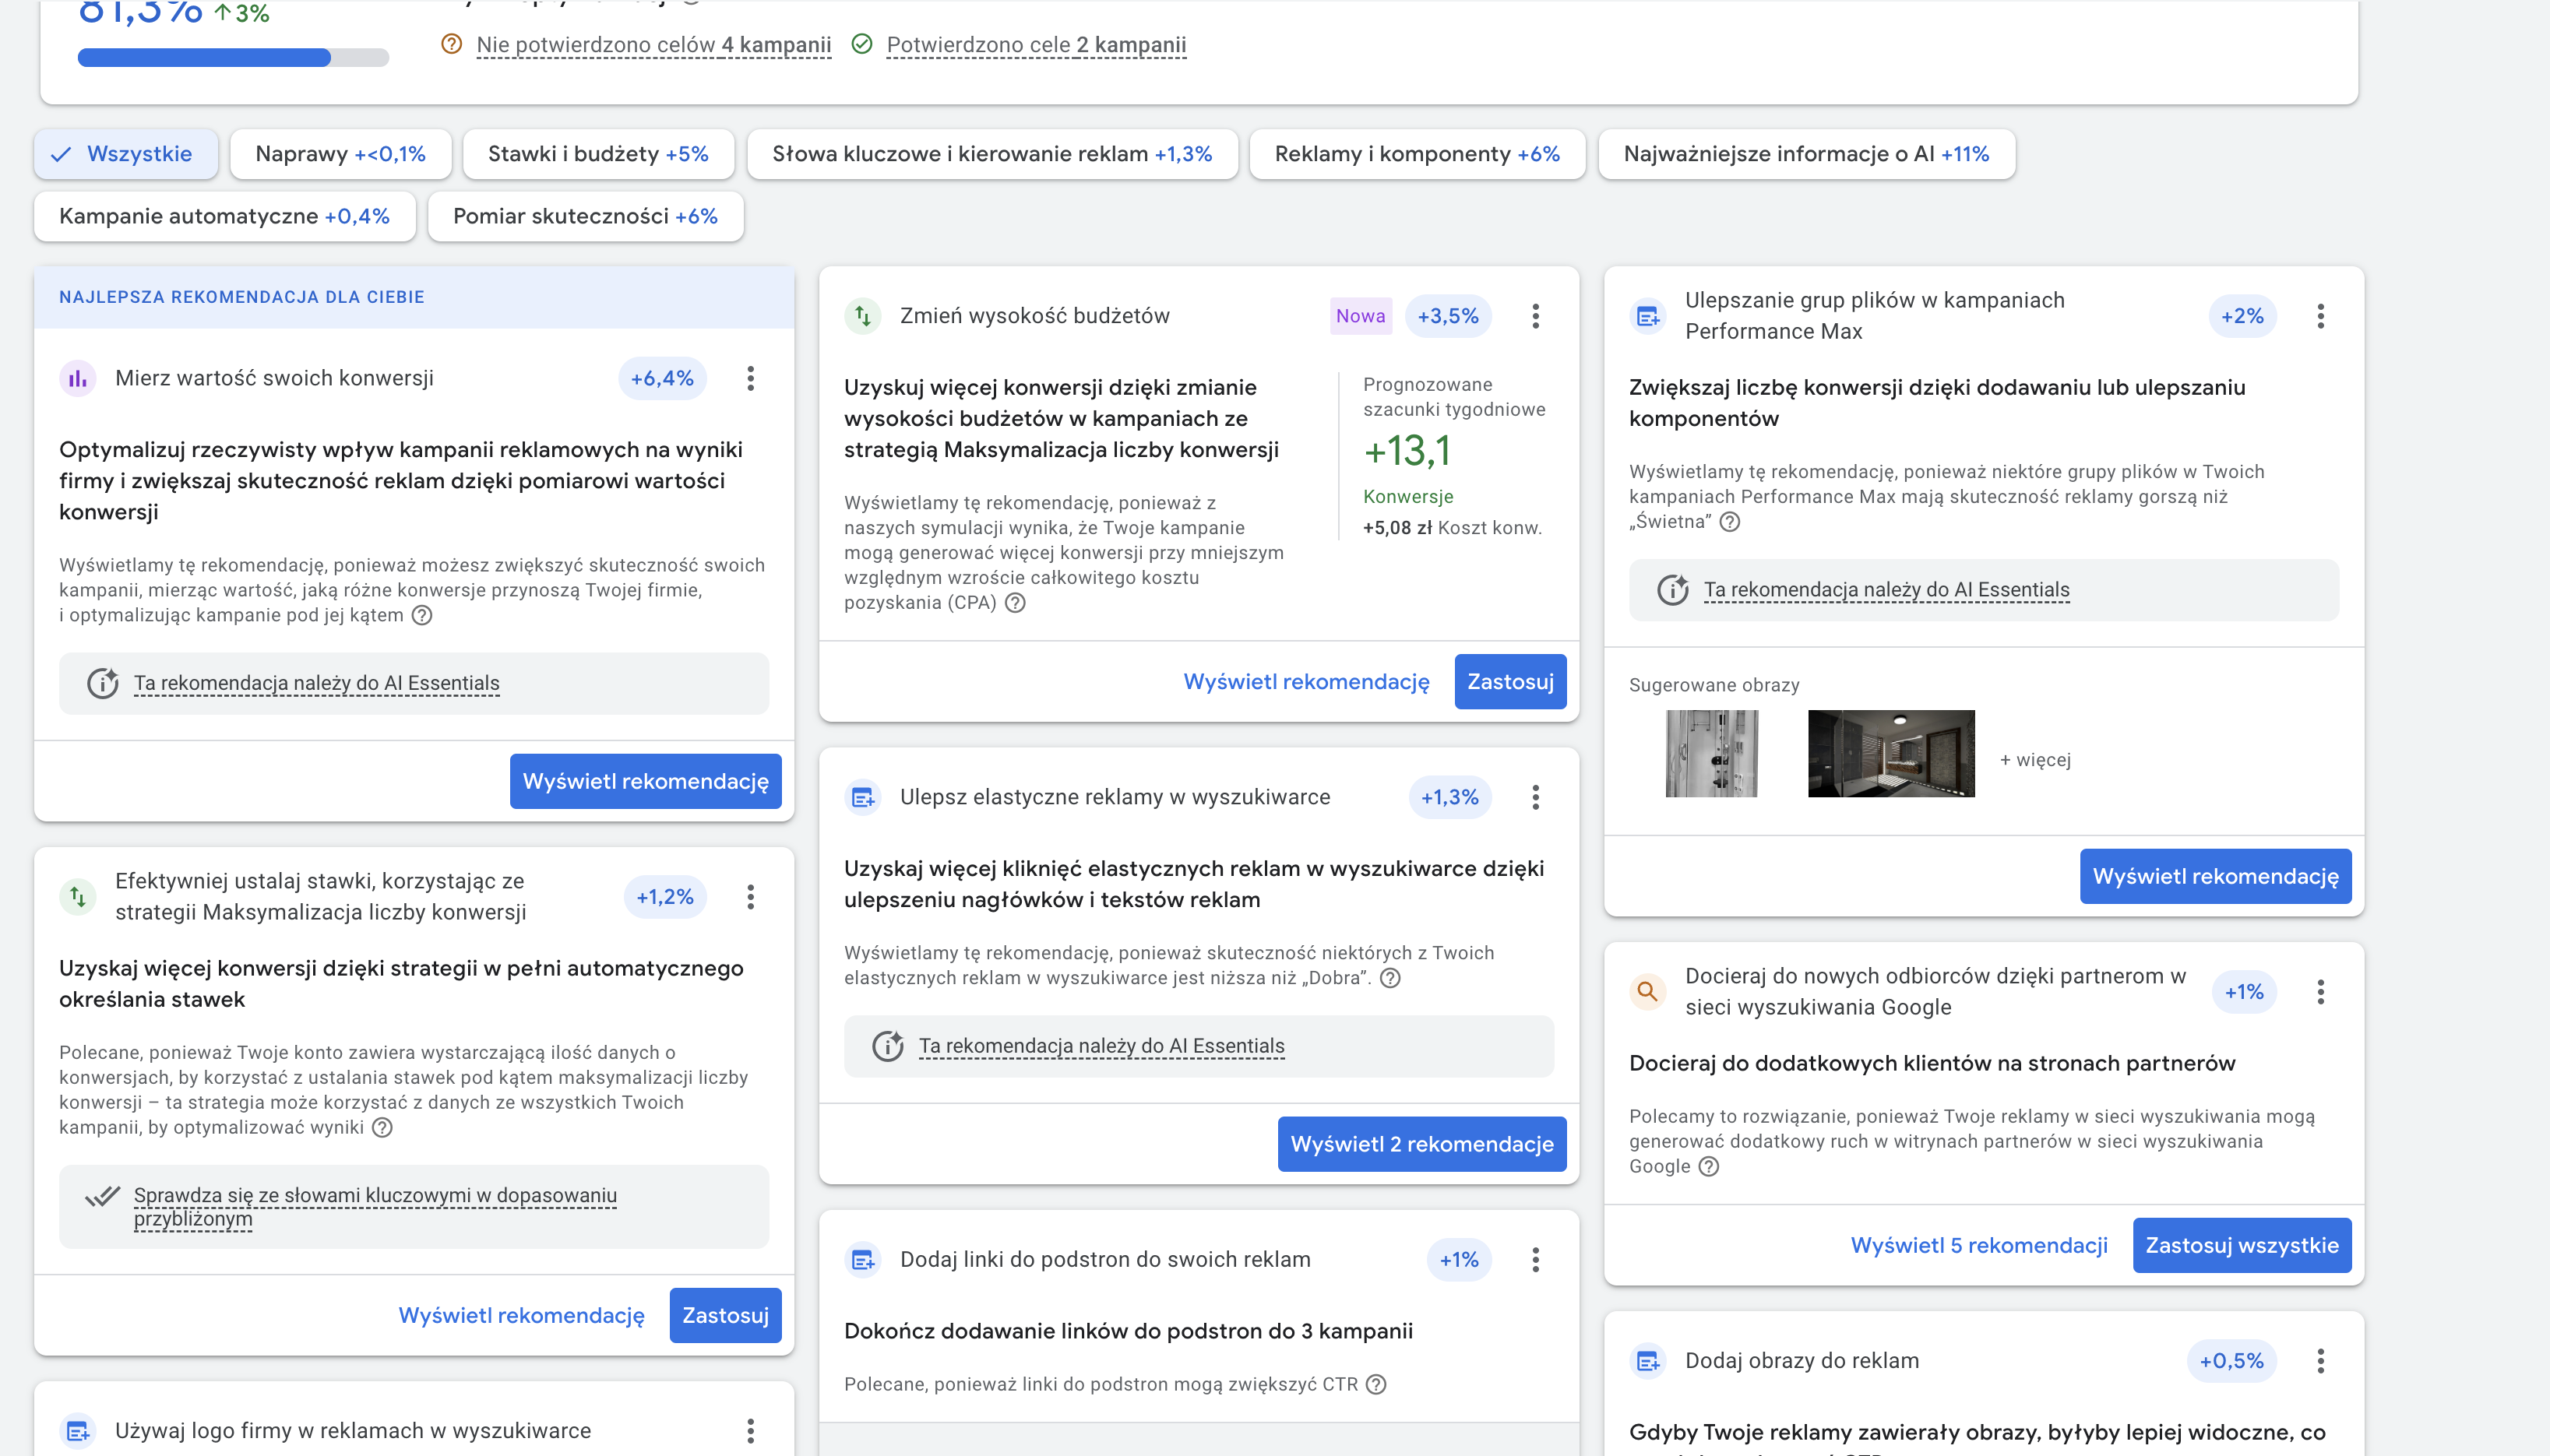Screen dimensions: 2550x1456
Task: Open more options for Dodaj obrazy do reklam
Action: (x=2320, y=1361)
